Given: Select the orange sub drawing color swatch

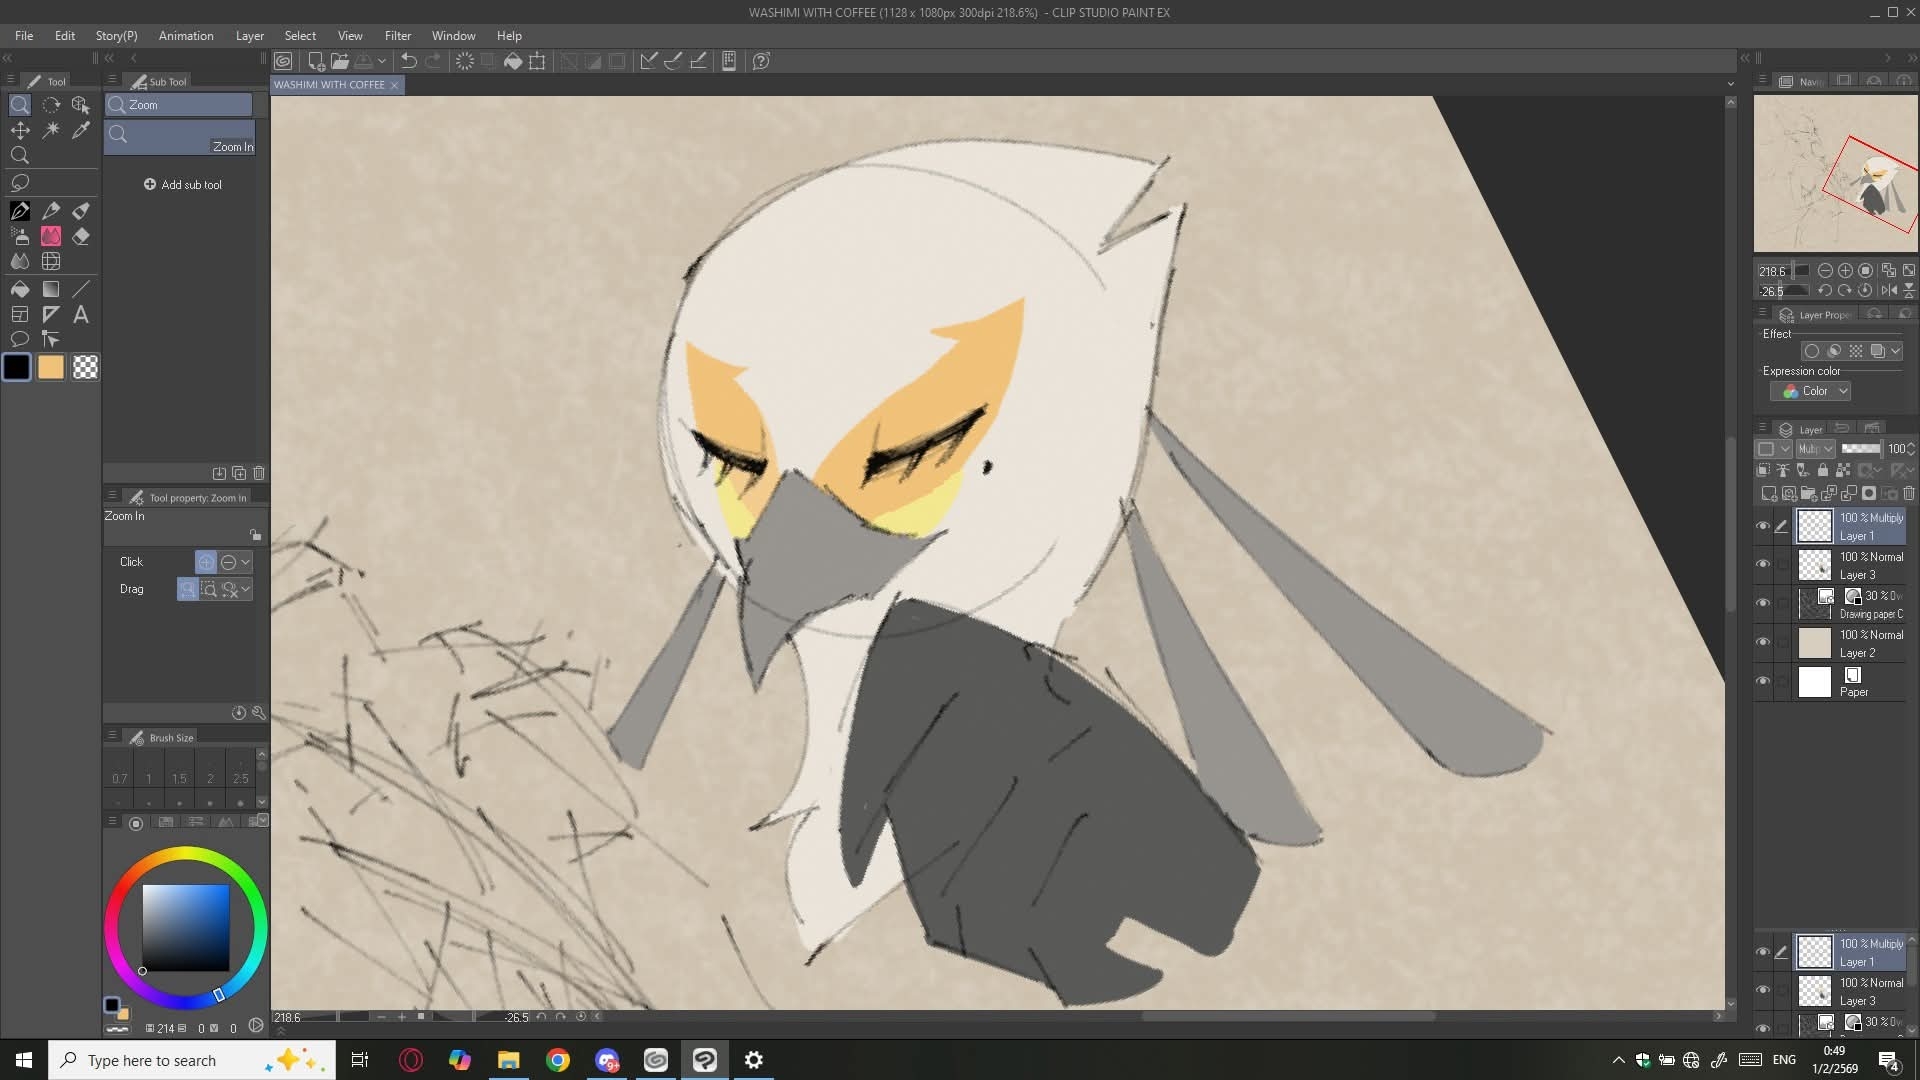Looking at the screenshot, I should click(51, 367).
